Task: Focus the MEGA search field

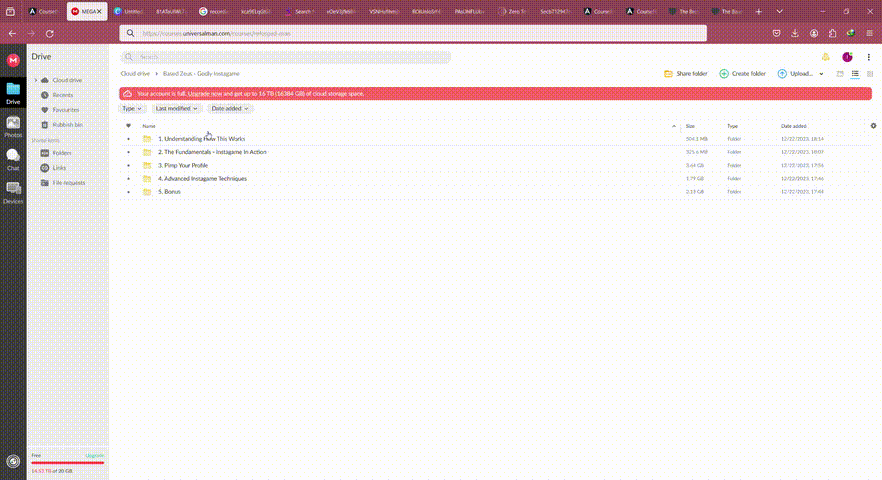Action: pos(285,57)
